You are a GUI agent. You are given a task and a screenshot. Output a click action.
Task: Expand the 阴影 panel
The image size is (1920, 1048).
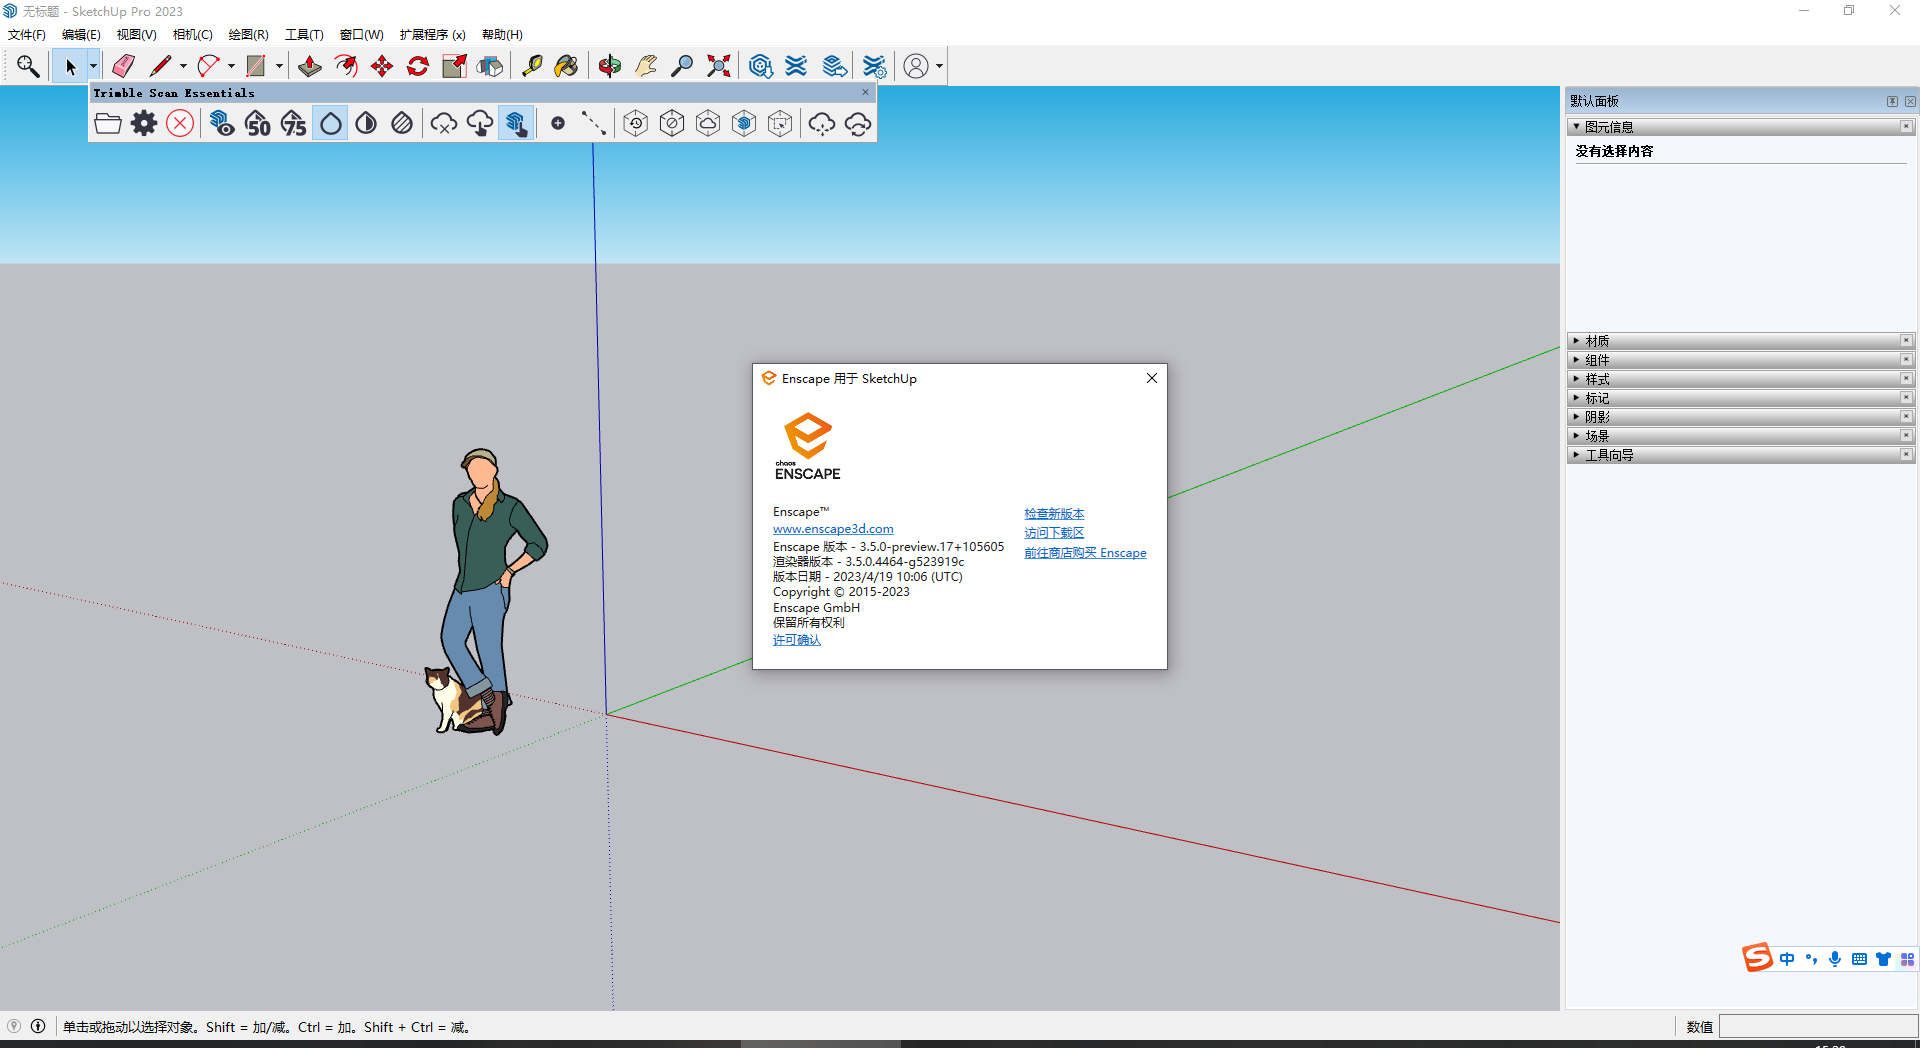coord(1578,416)
